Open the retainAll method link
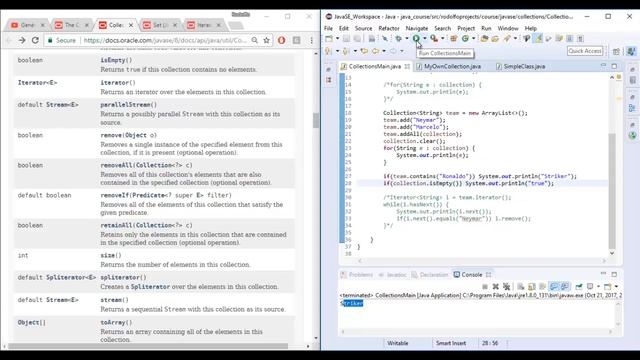Image resolution: width=640 pixels, height=360 pixels. [118, 225]
